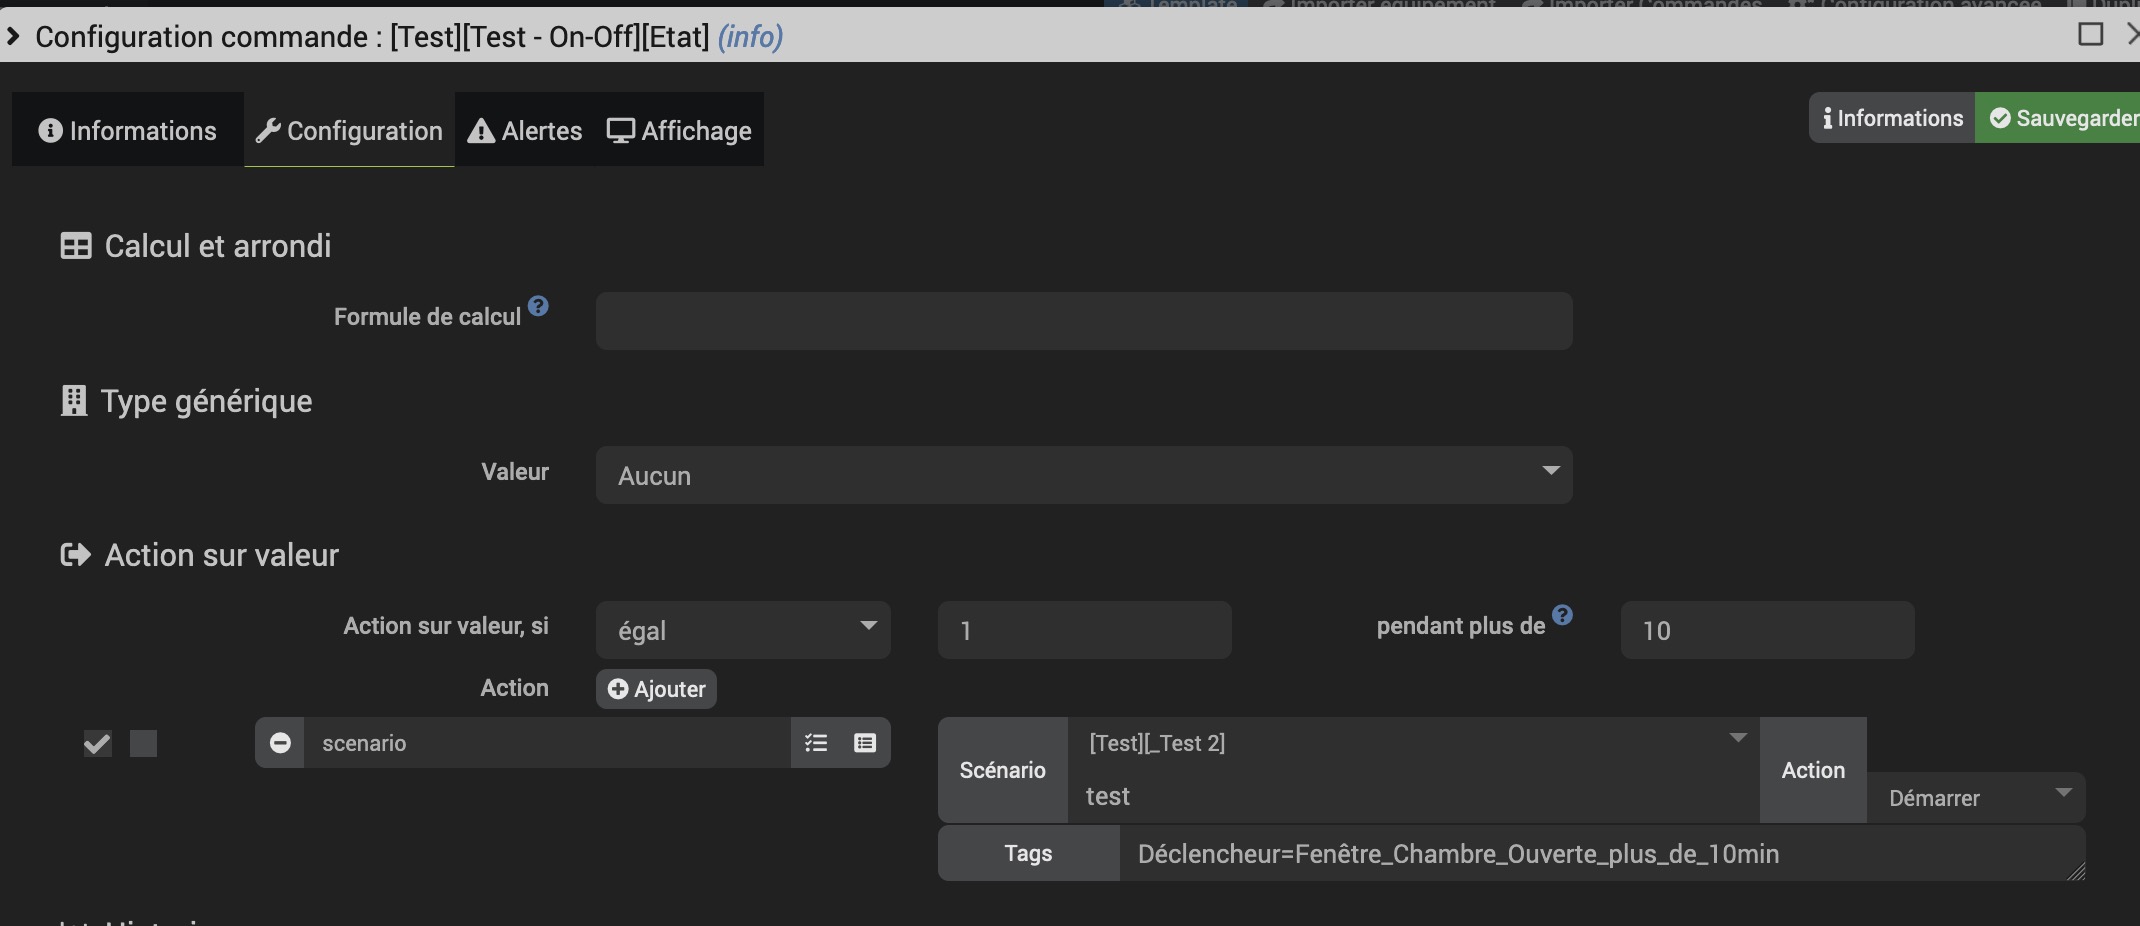Click the checklist icon beside scenario field

[x=816, y=743]
